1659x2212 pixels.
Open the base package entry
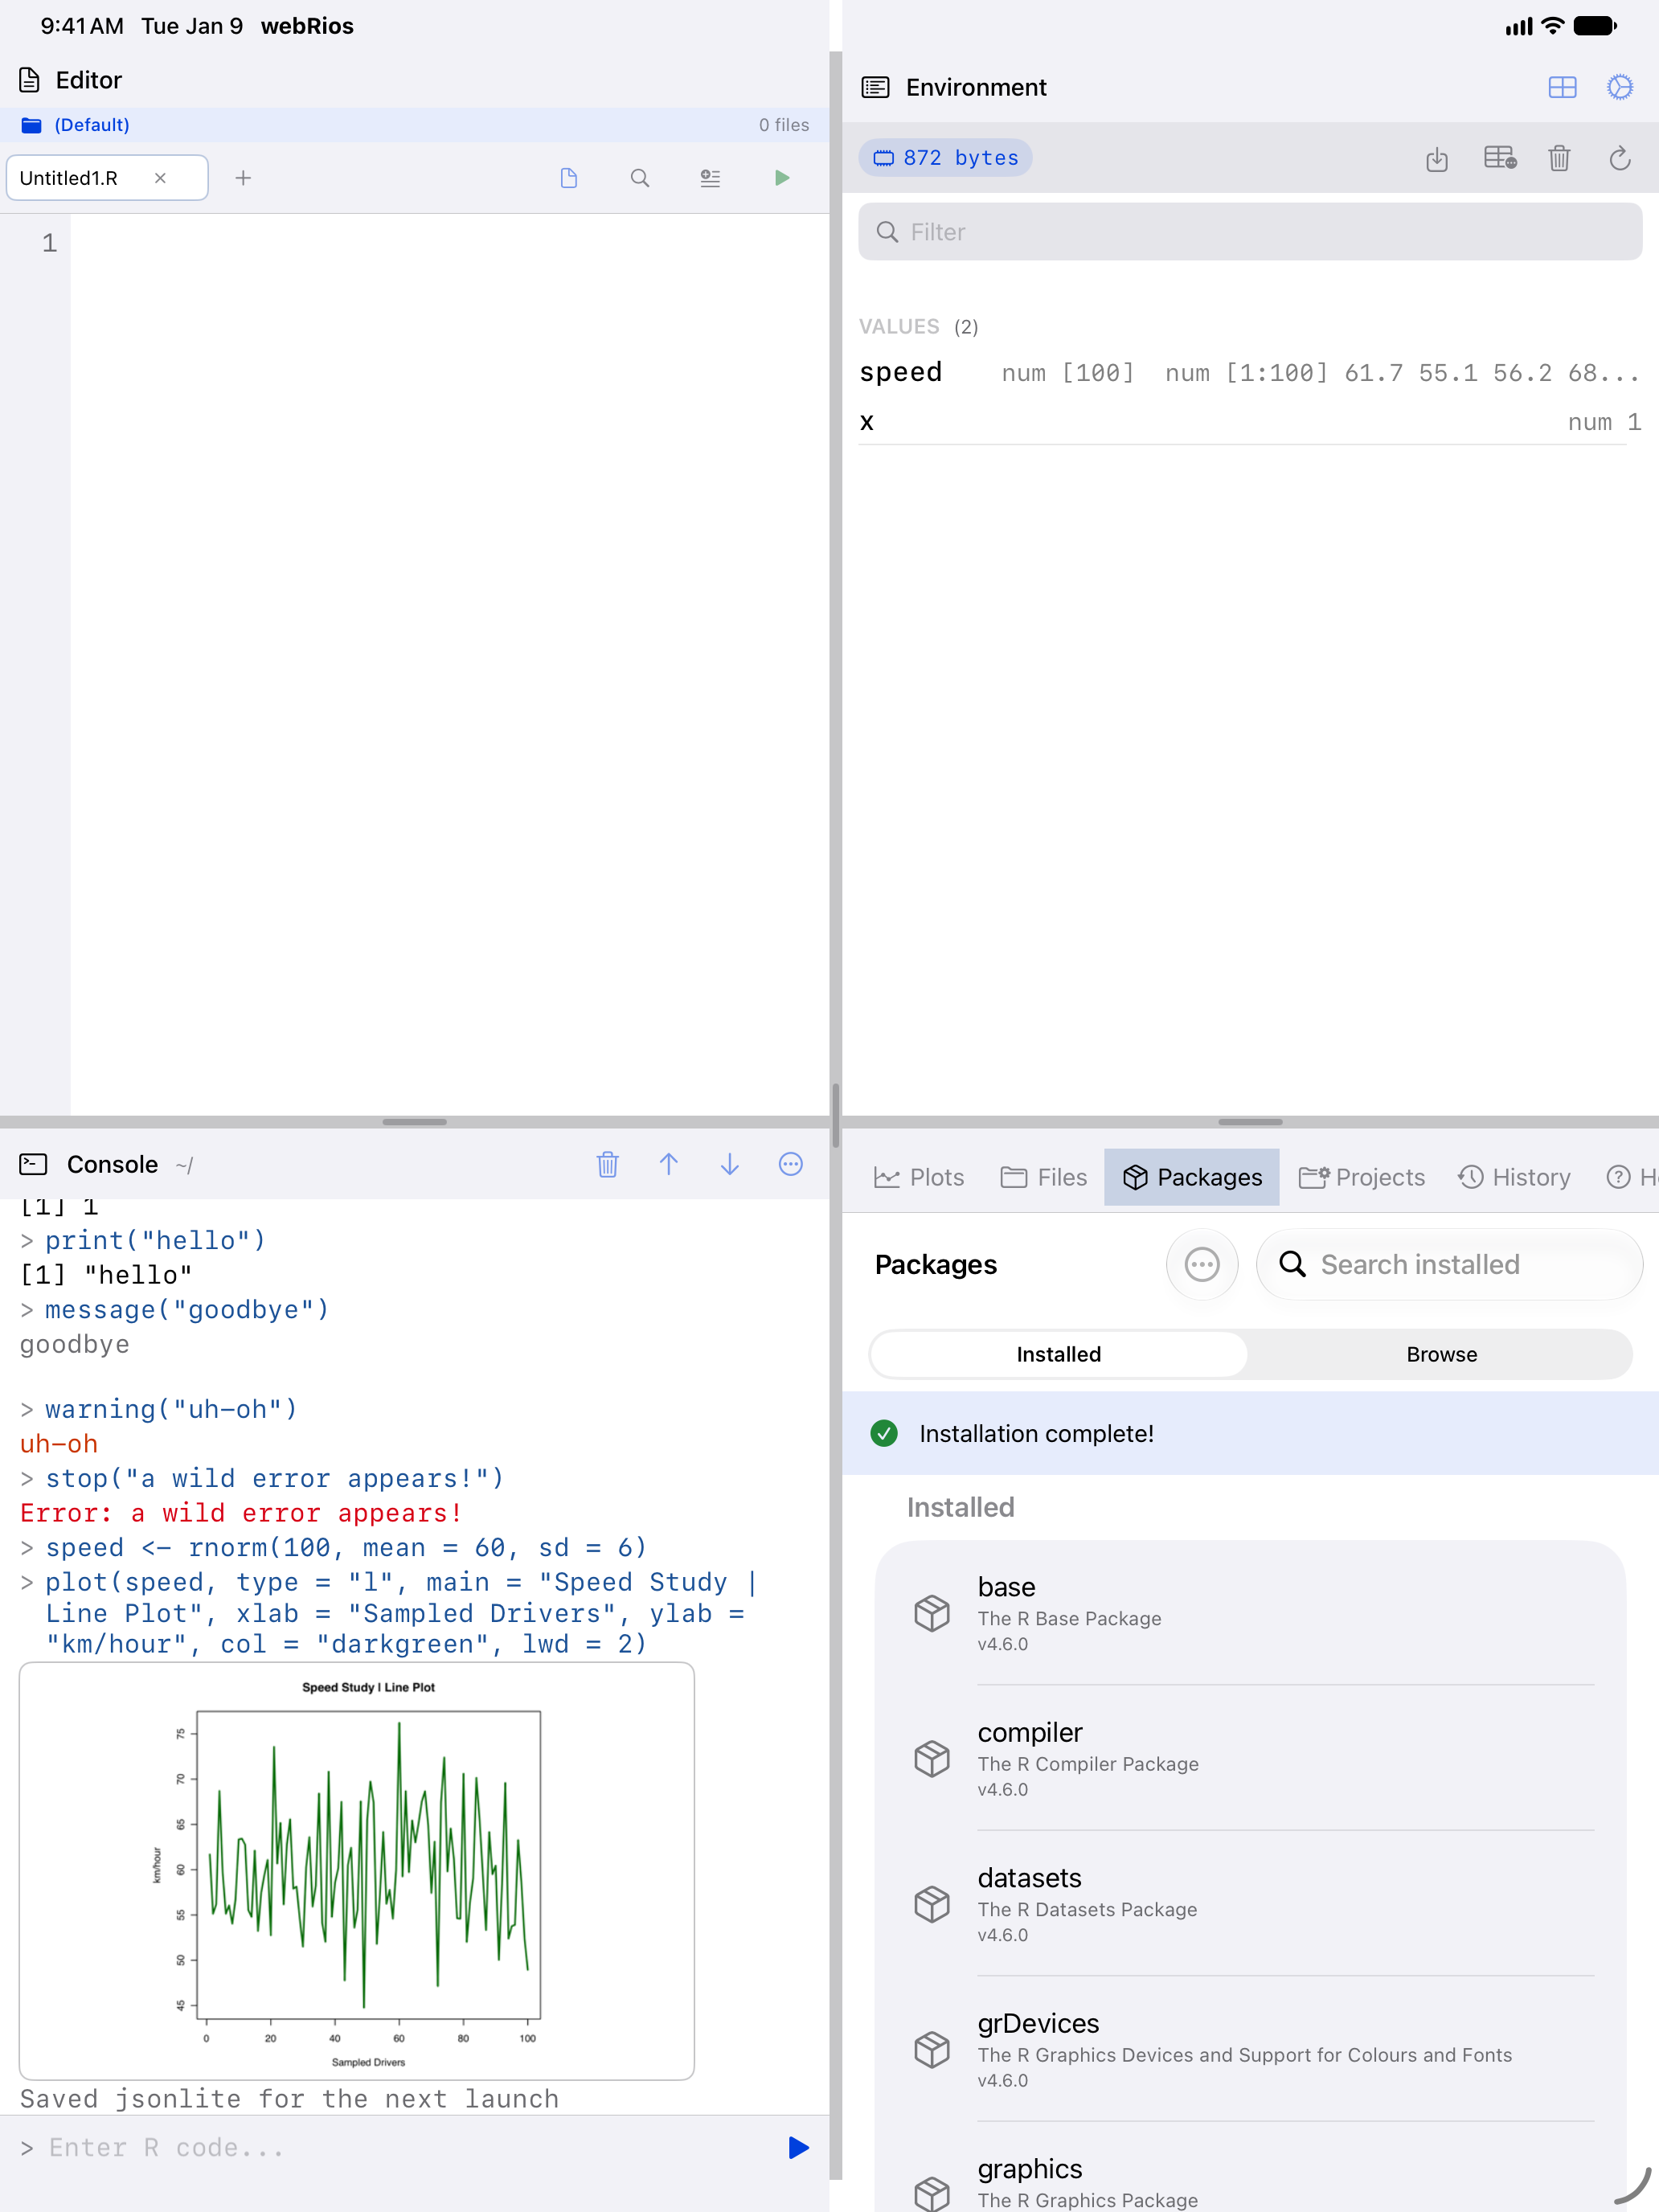[1250, 1613]
